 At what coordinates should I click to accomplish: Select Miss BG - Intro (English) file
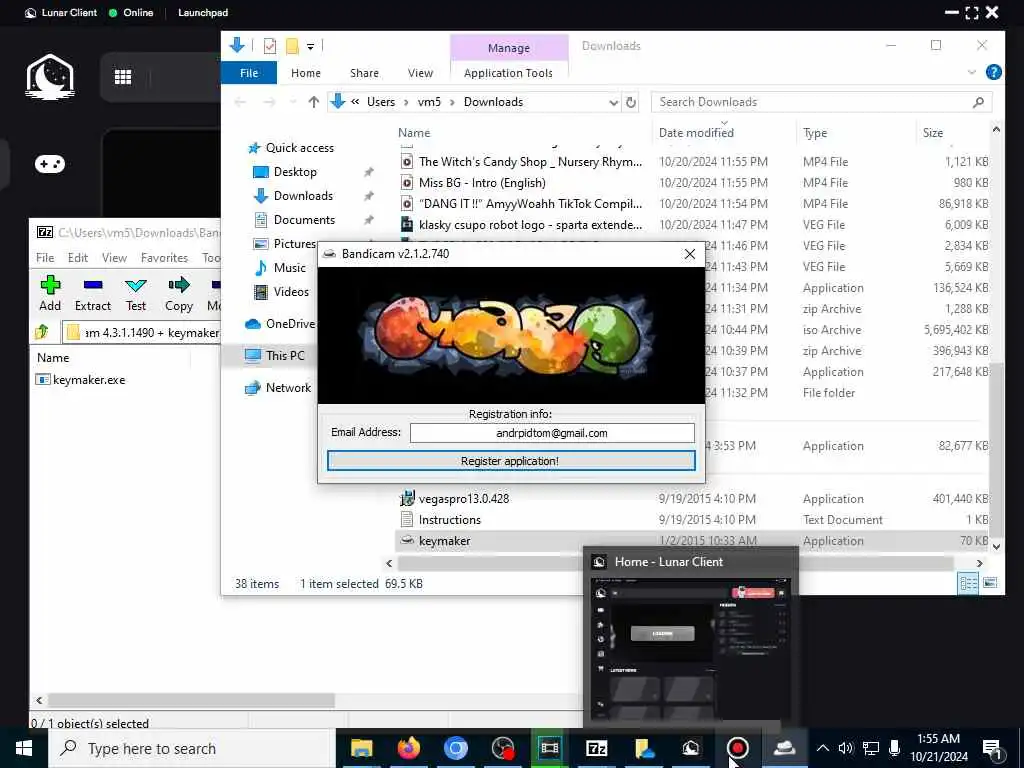click(482, 183)
